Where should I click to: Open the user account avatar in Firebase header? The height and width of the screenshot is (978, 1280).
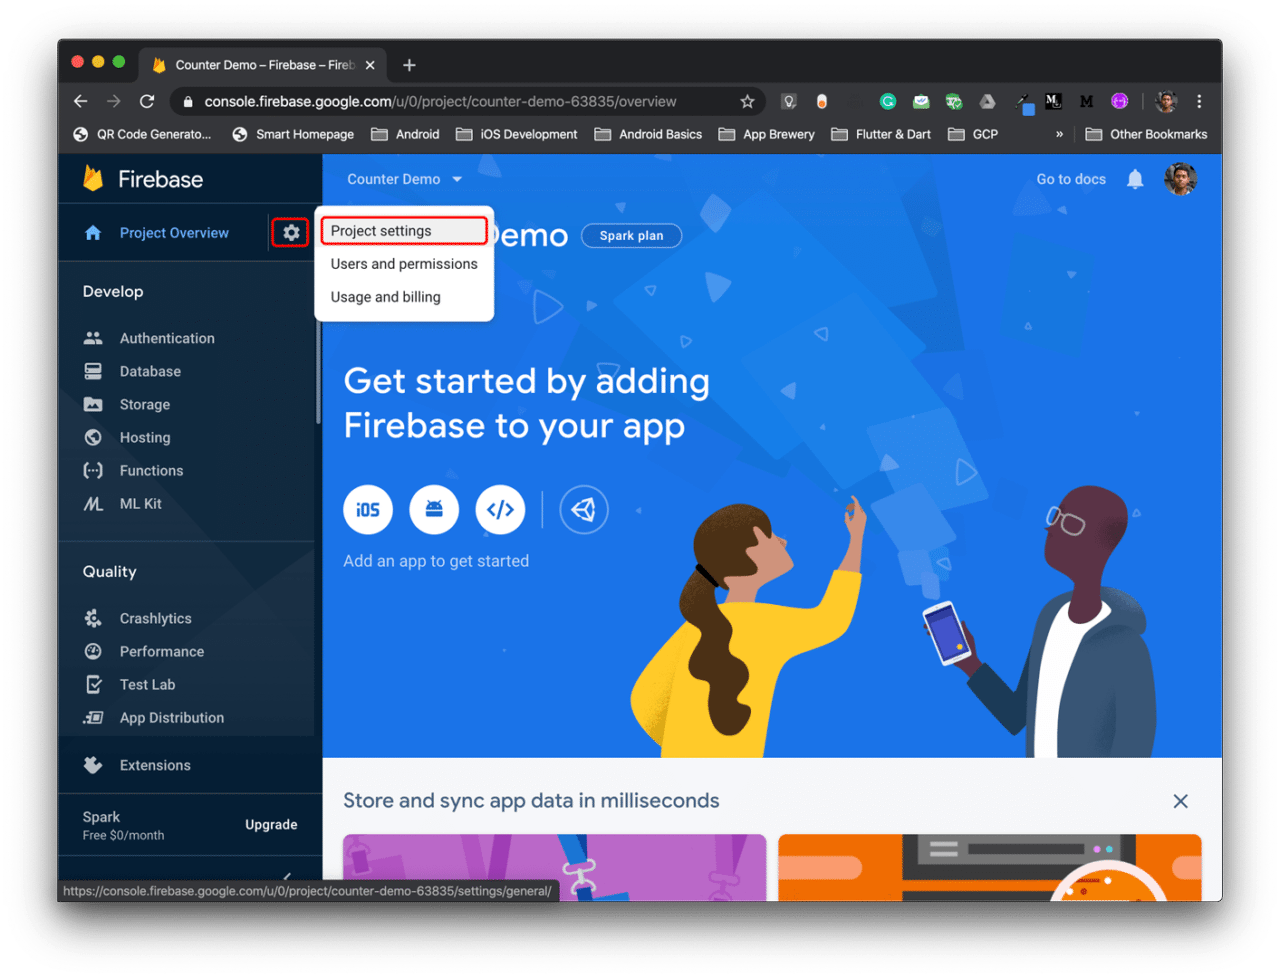(1181, 179)
